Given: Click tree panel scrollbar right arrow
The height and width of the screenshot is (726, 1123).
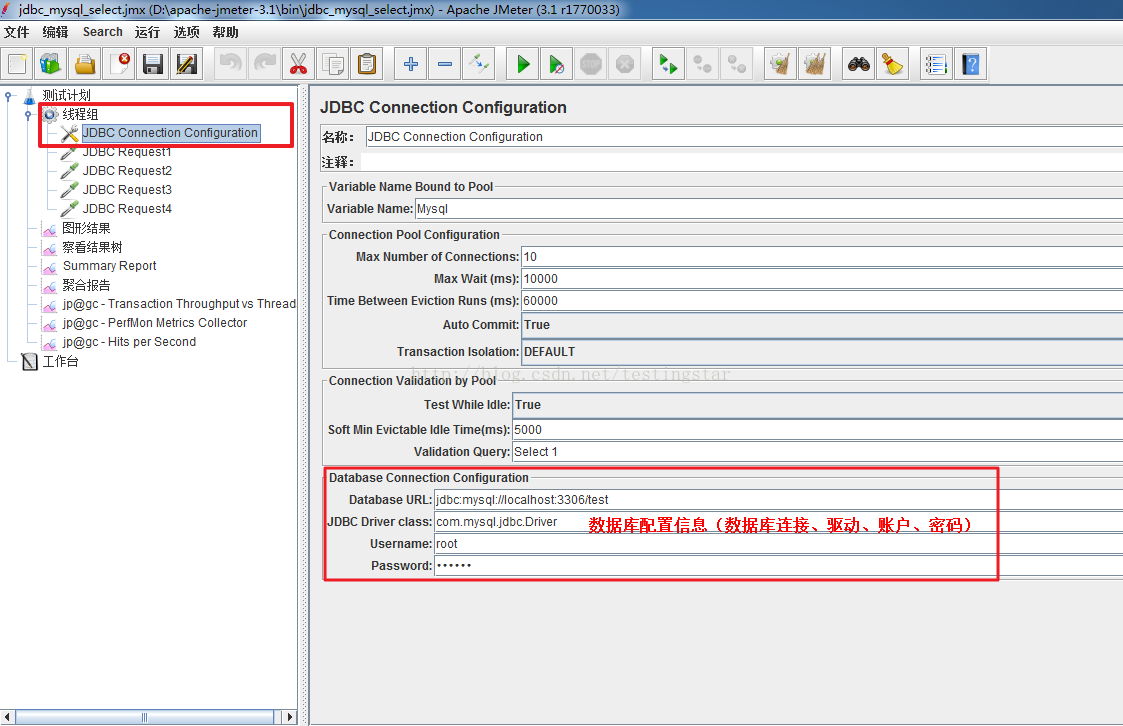Looking at the screenshot, I should (x=289, y=717).
